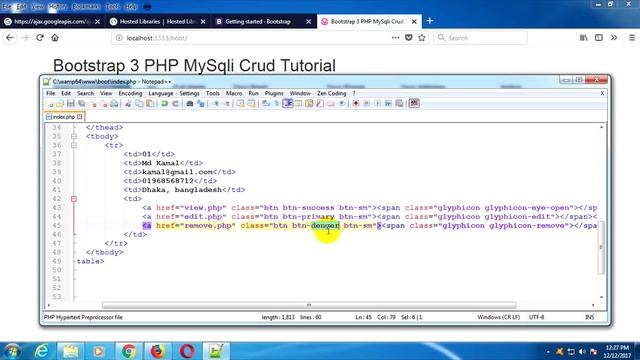Click the Pocket save icon in address bar
The image size is (640, 360).
(x=409, y=38)
